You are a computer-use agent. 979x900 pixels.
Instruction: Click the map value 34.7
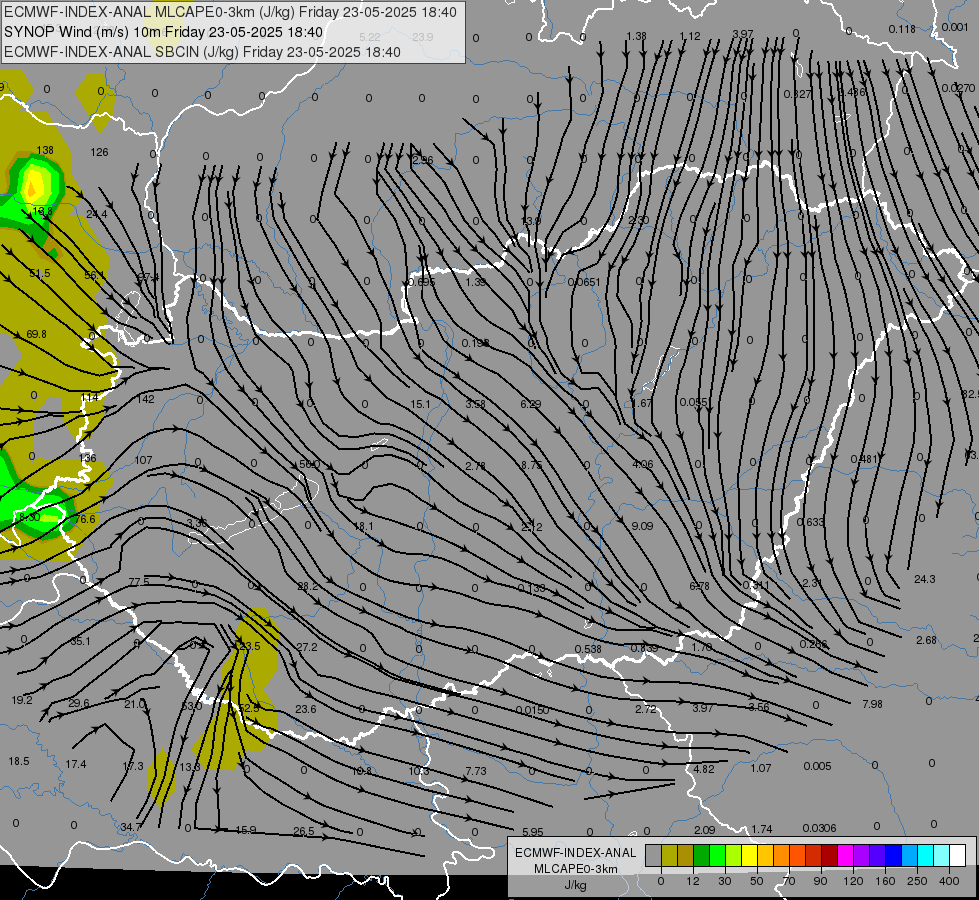tap(131, 828)
